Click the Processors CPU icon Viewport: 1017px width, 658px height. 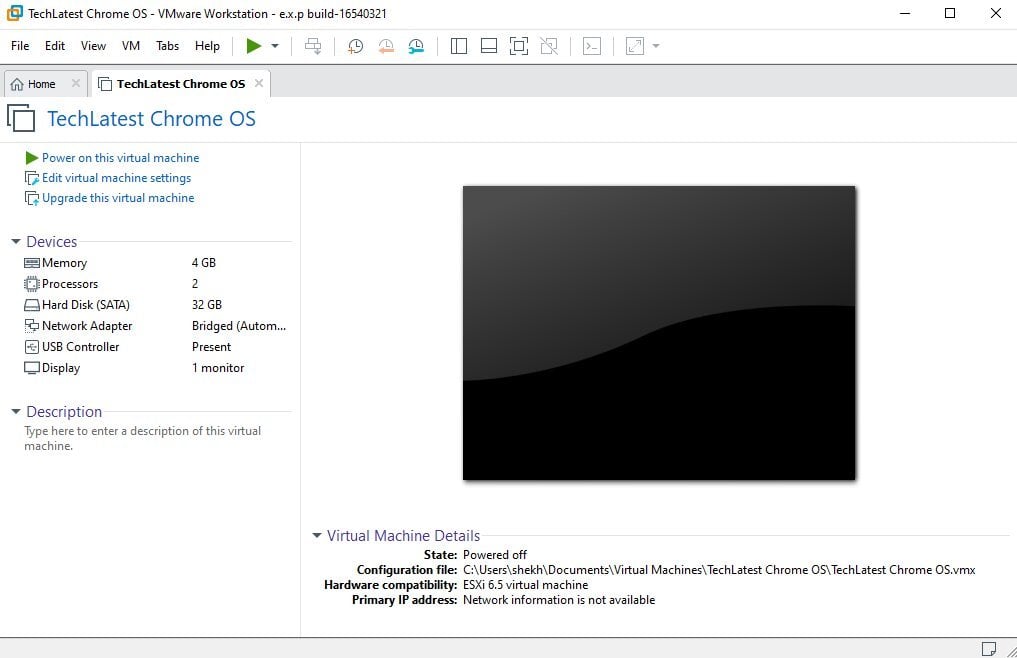coord(32,284)
